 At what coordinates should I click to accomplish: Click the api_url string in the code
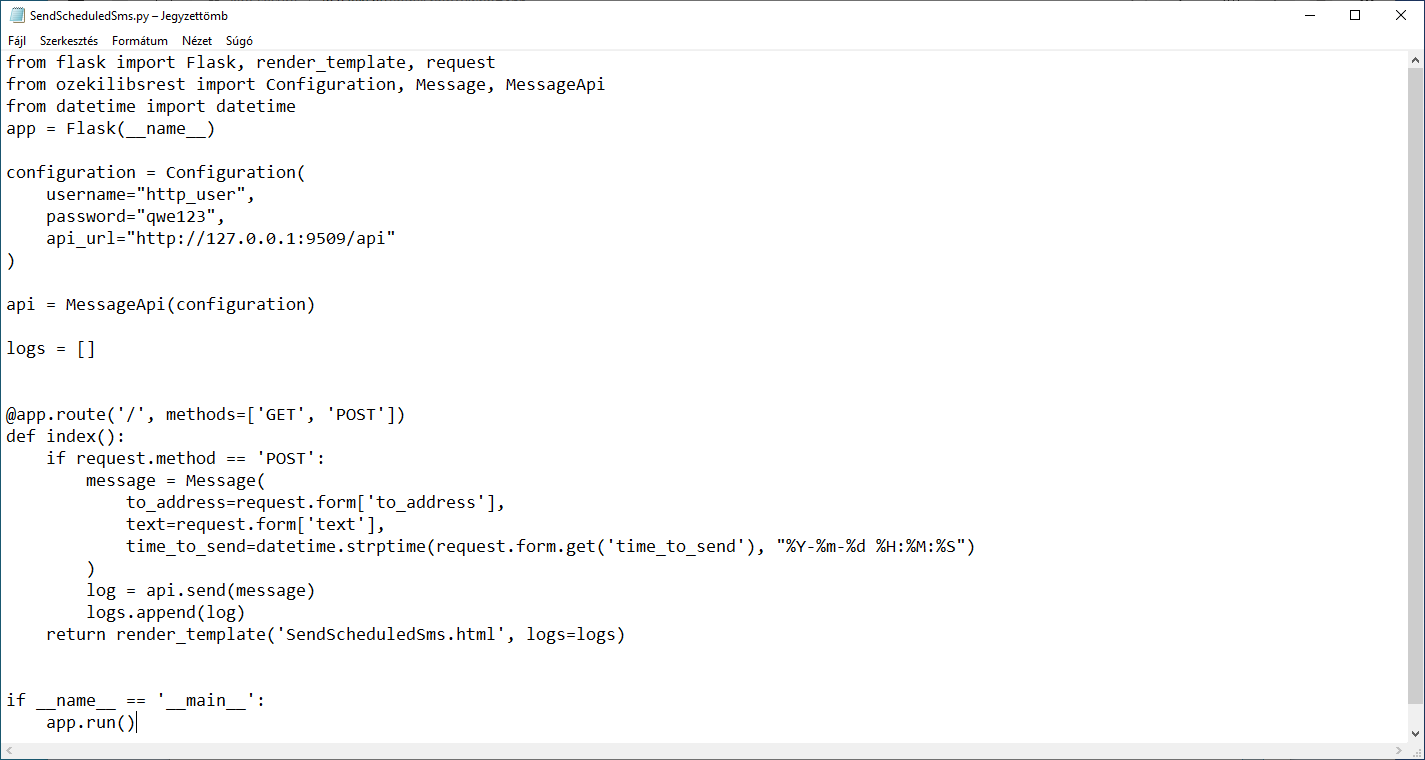265,238
